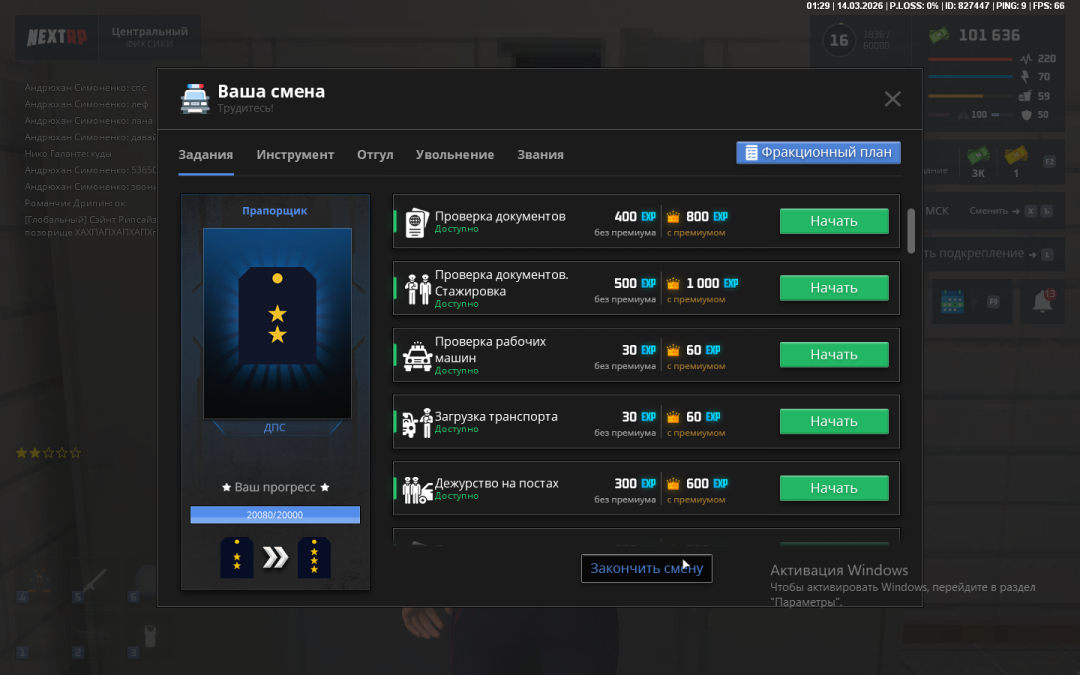This screenshot has height=675, width=1080.
Task: Click the premium crown icon for Проверка документов
Action: [673, 217]
